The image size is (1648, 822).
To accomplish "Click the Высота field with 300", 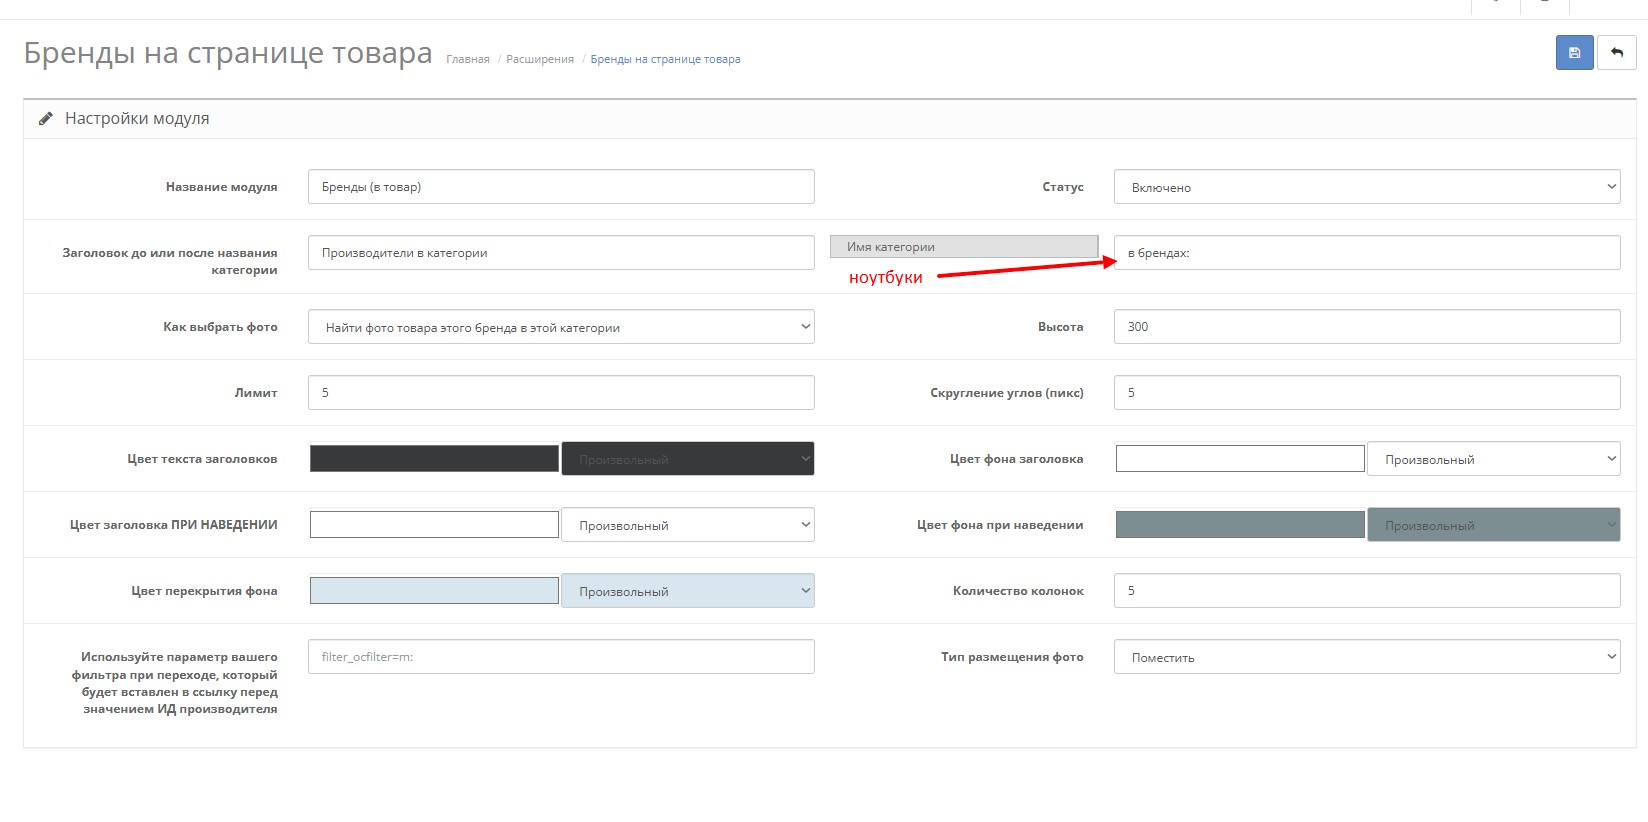I will pyautogui.click(x=1366, y=327).
